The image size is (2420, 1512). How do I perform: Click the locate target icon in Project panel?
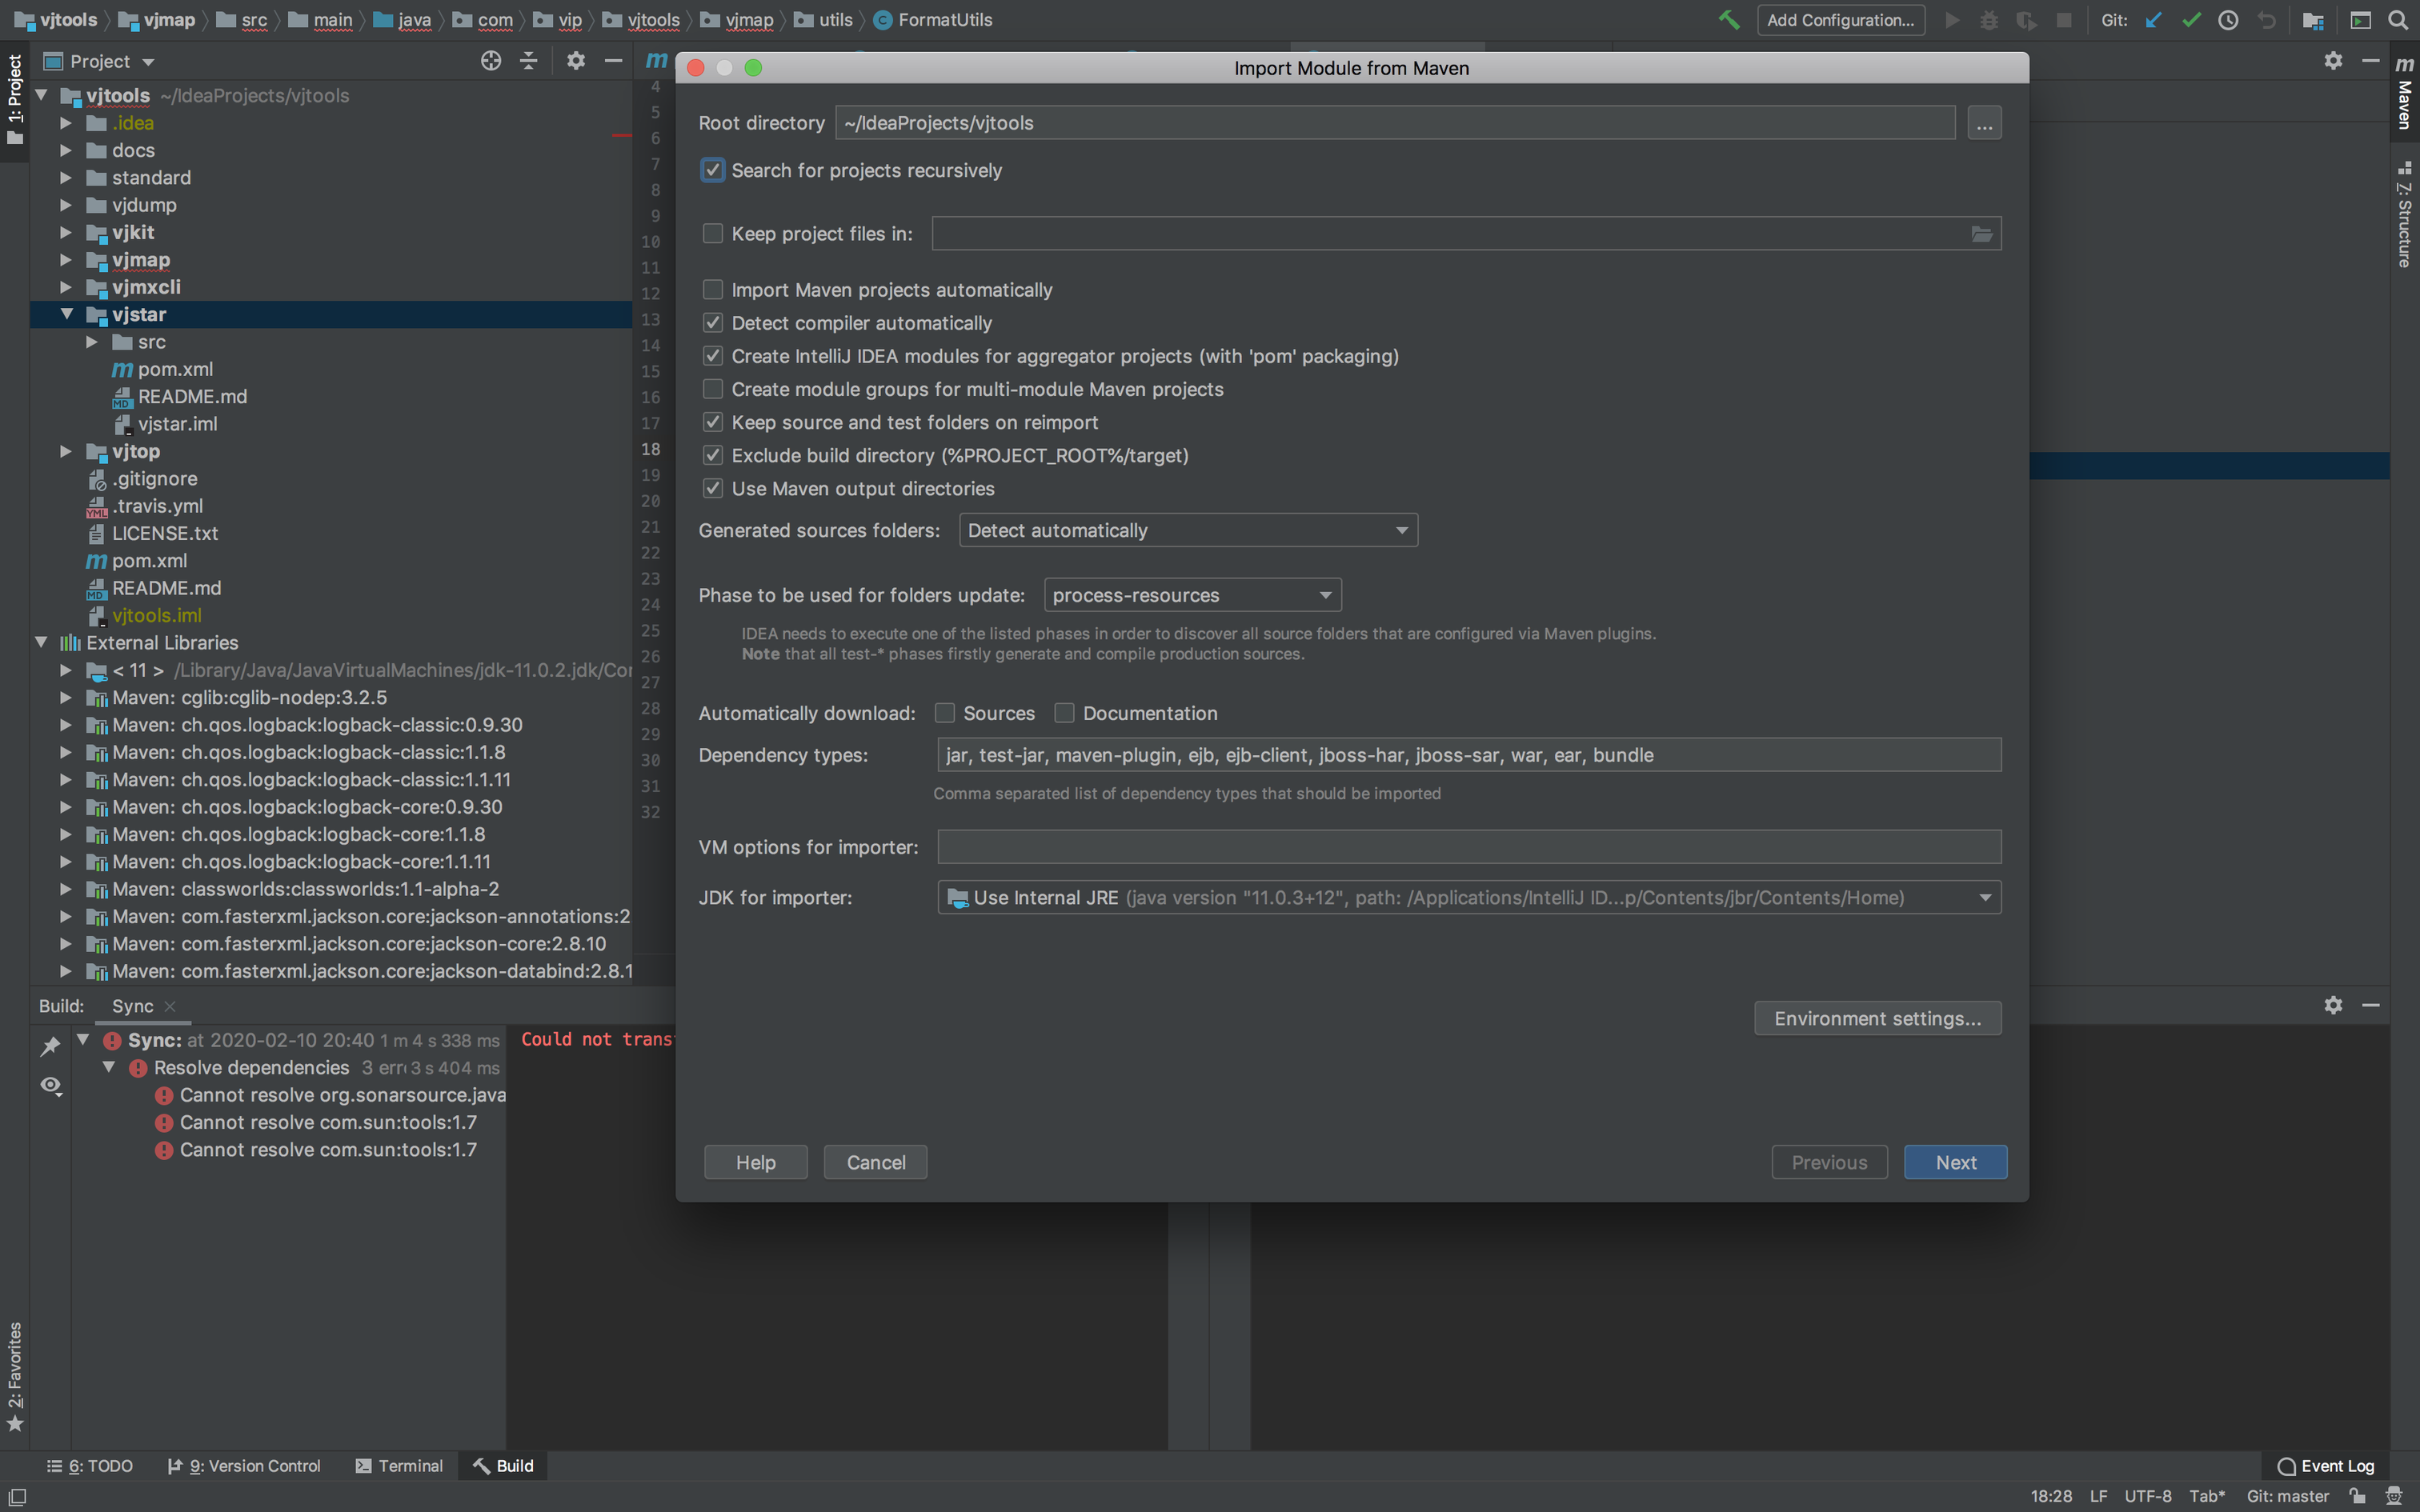490,61
